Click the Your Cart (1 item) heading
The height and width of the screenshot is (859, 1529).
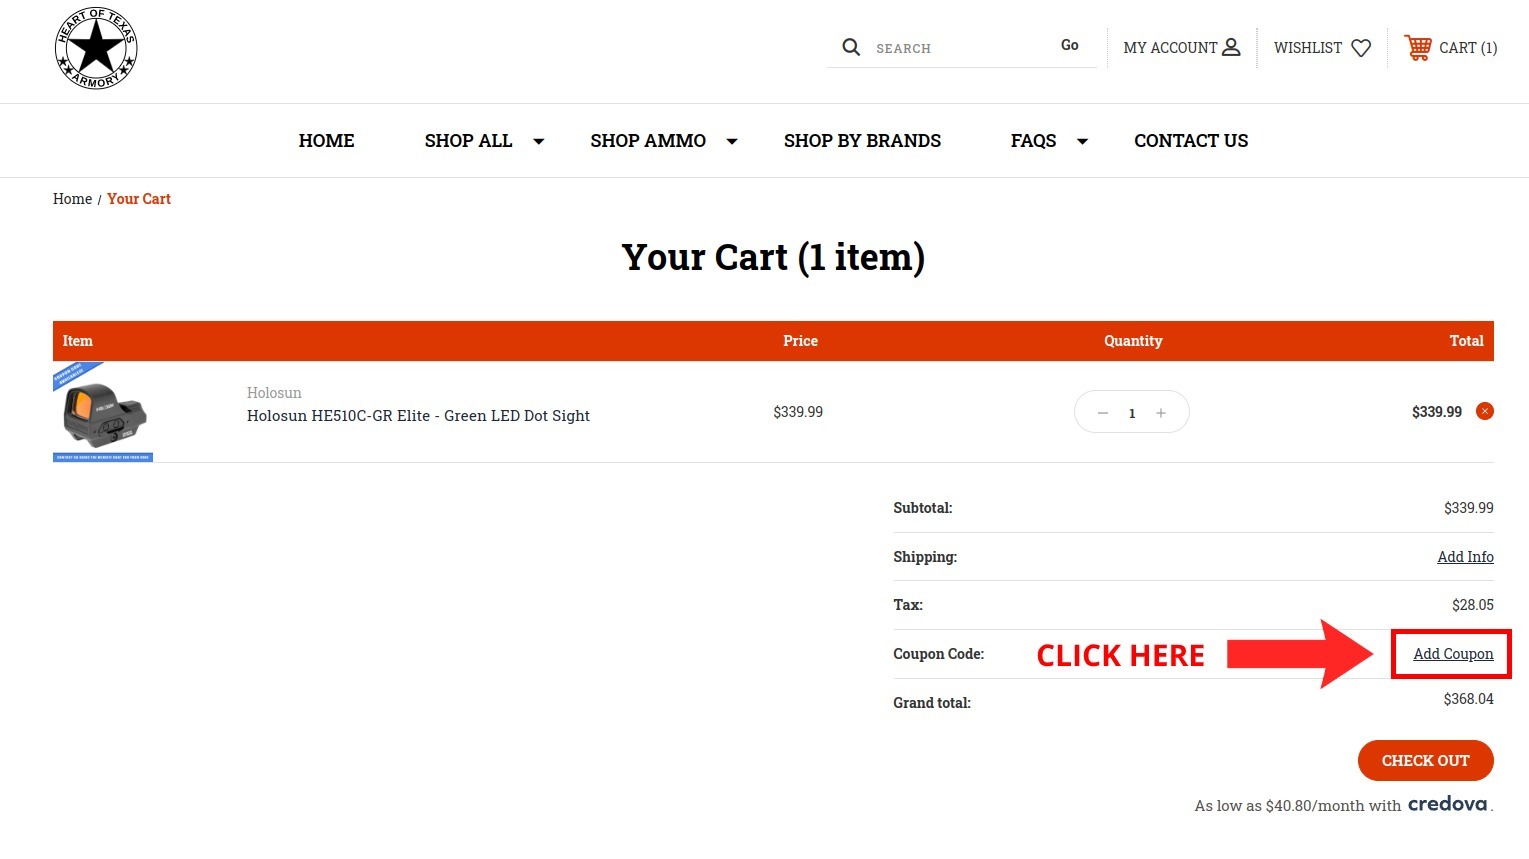[773, 258]
